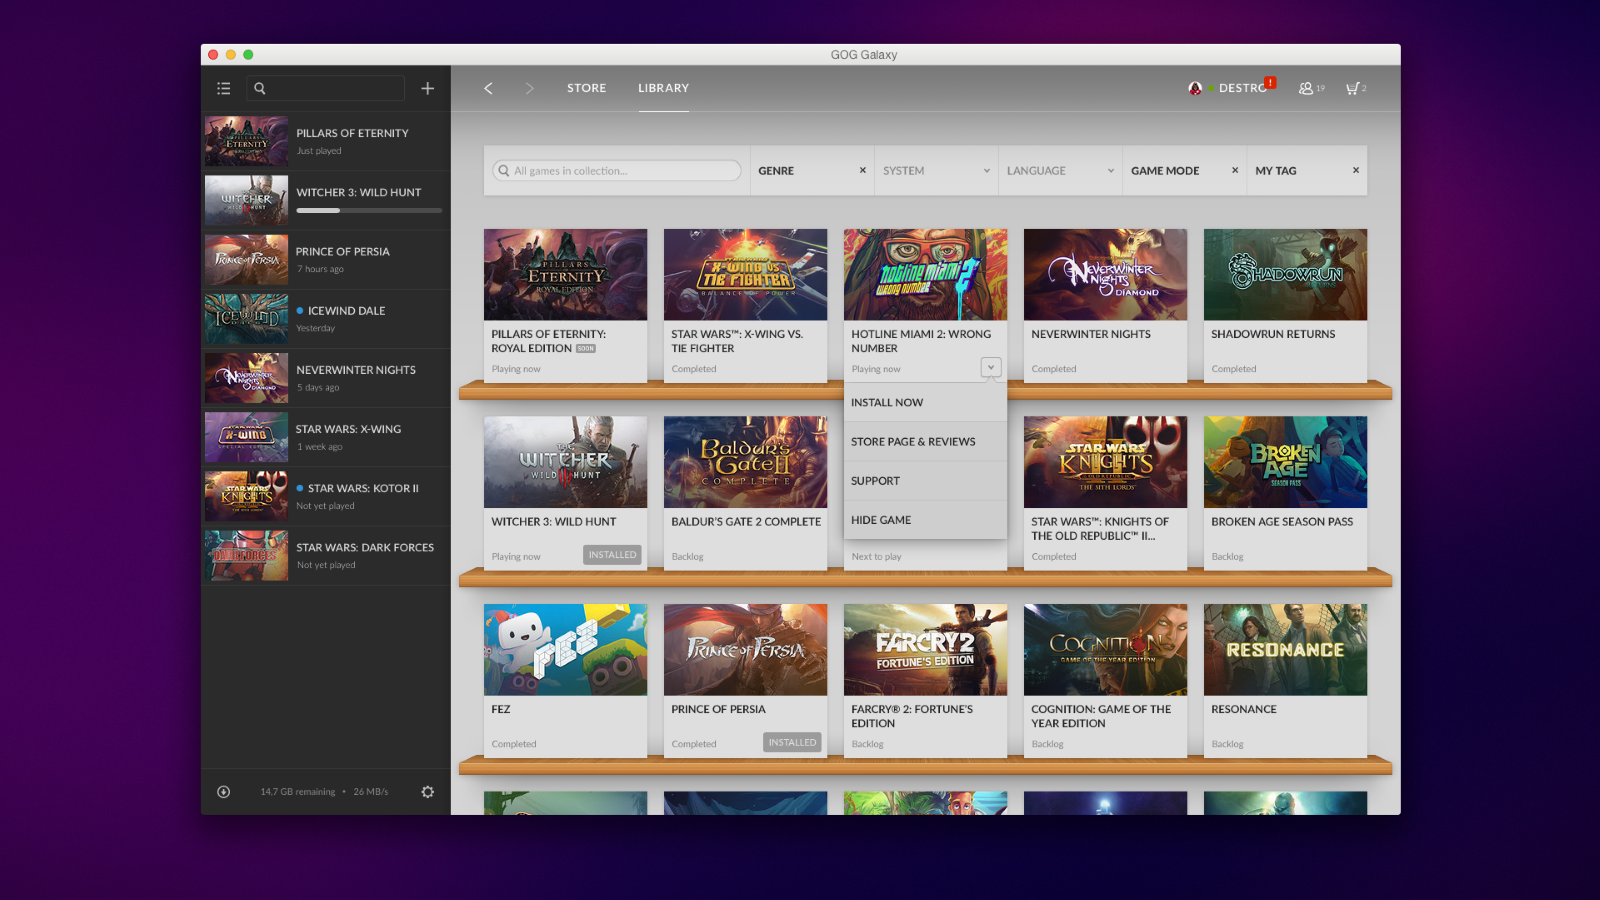Image resolution: width=1600 pixels, height=900 pixels.
Task: Click the search field for all games in collection
Action: [x=615, y=170]
